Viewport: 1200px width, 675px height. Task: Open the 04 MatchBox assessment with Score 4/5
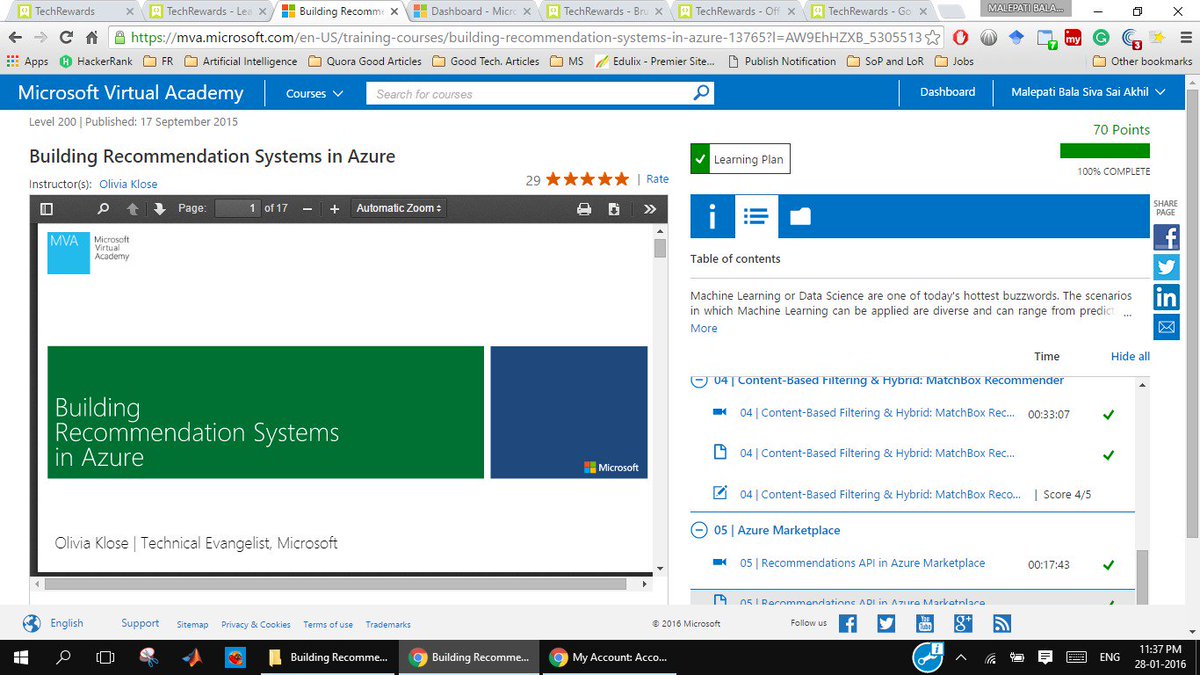[880, 494]
